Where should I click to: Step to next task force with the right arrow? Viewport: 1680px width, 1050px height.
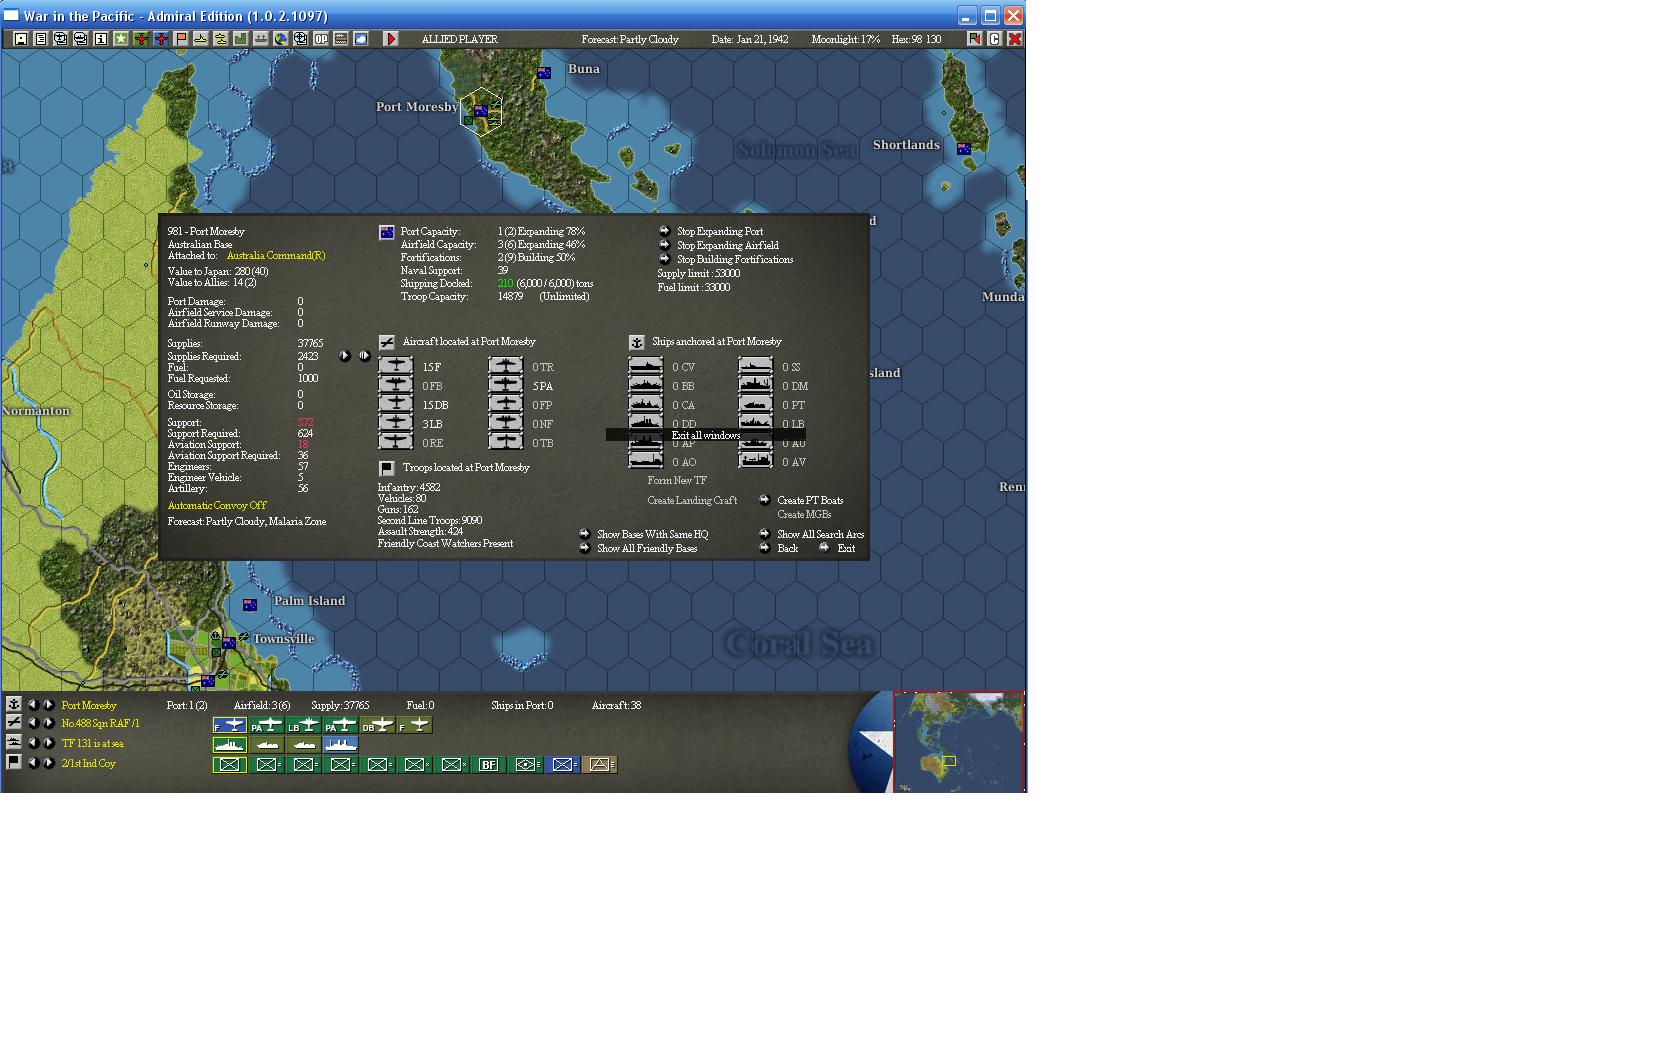pyautogui.click(x=48, y=741)
